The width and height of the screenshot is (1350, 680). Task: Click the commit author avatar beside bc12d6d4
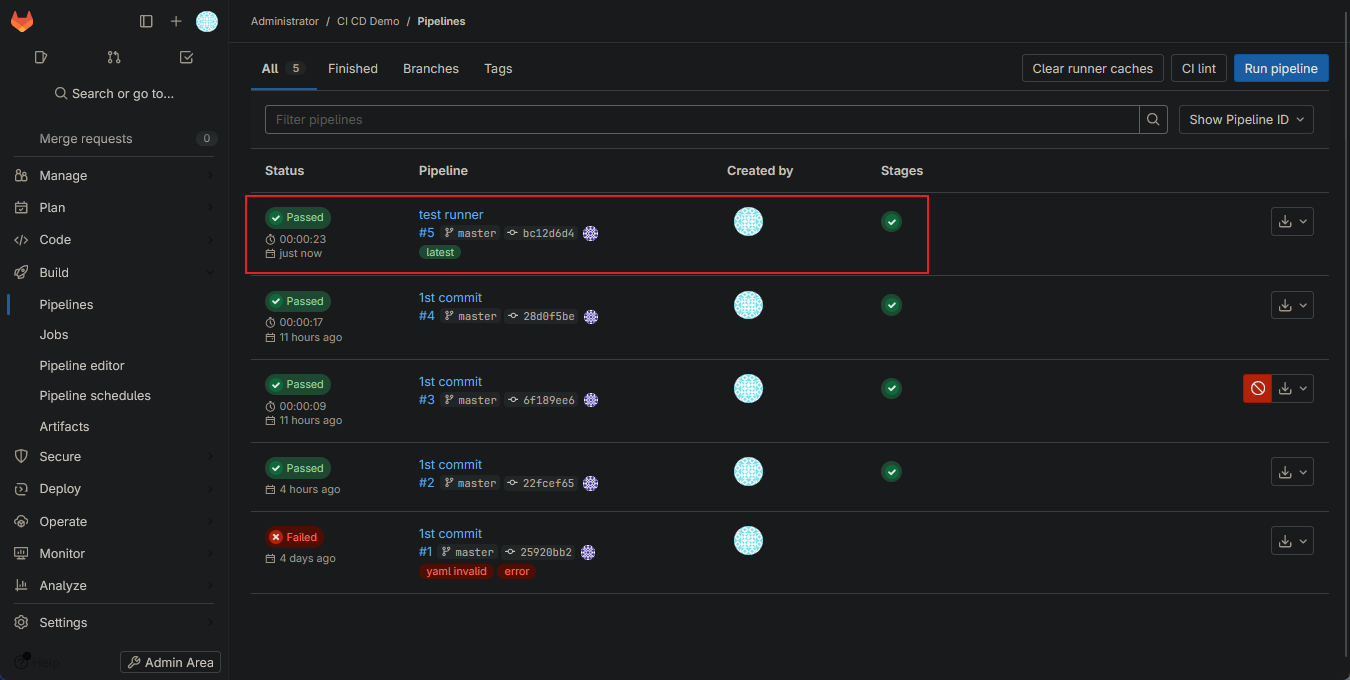591,233
